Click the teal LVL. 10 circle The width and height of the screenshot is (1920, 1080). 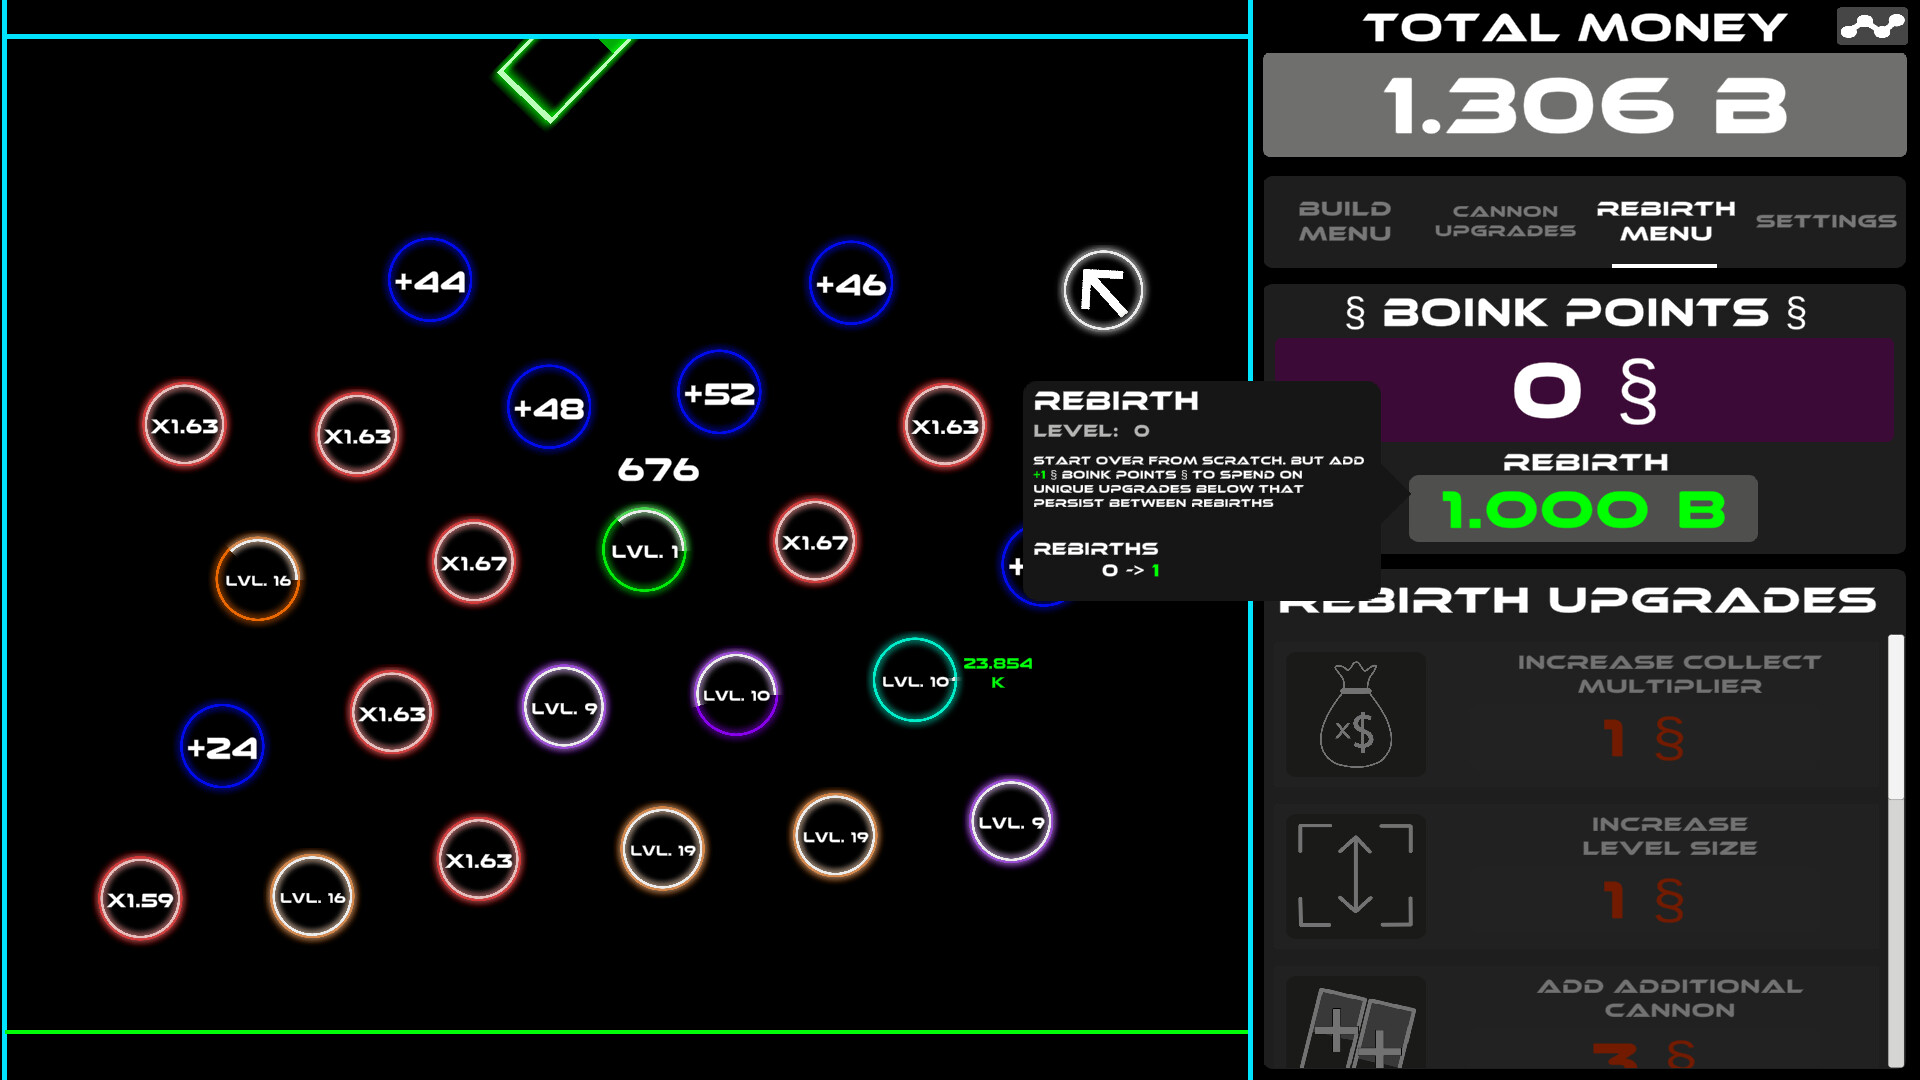click(x=914, y=682)
